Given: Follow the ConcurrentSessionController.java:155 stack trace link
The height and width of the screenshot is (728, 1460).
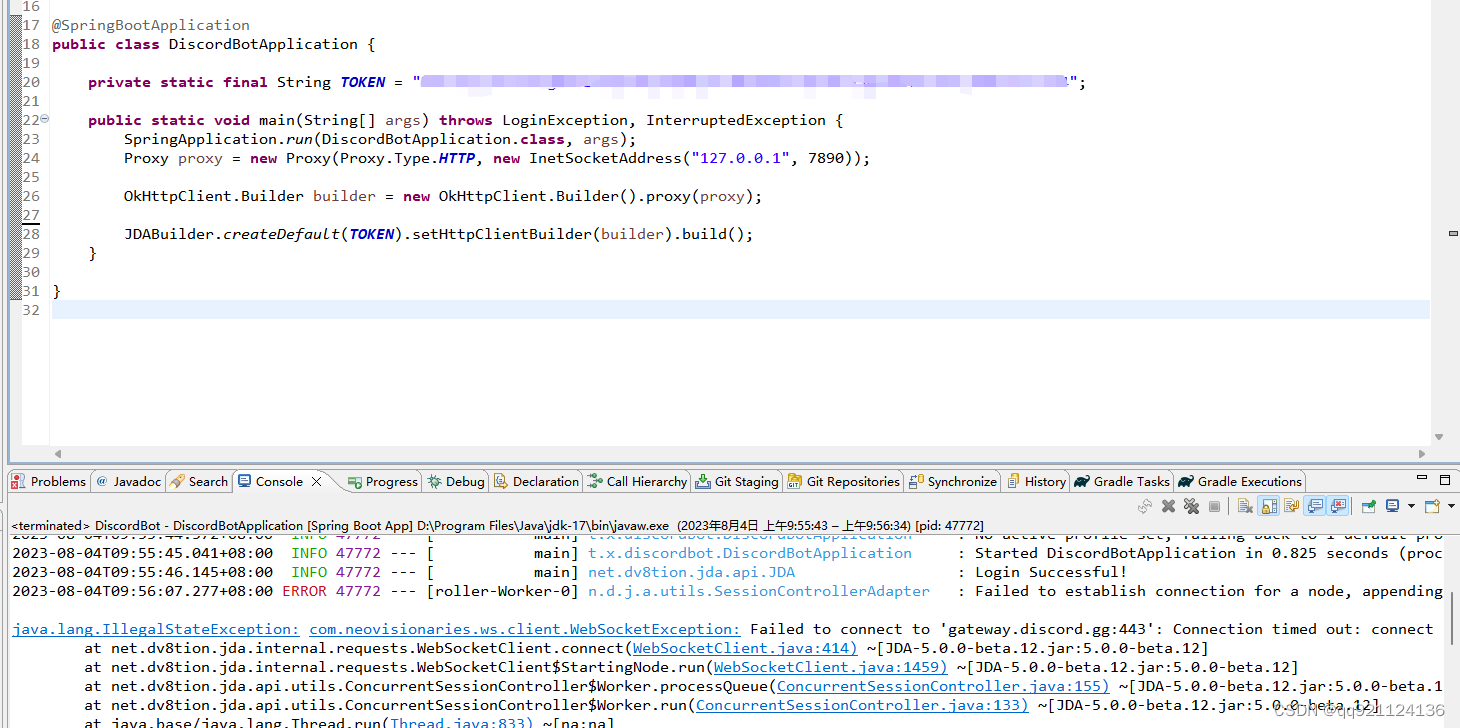Looking at the screenshot, I should tap(941, 686).
